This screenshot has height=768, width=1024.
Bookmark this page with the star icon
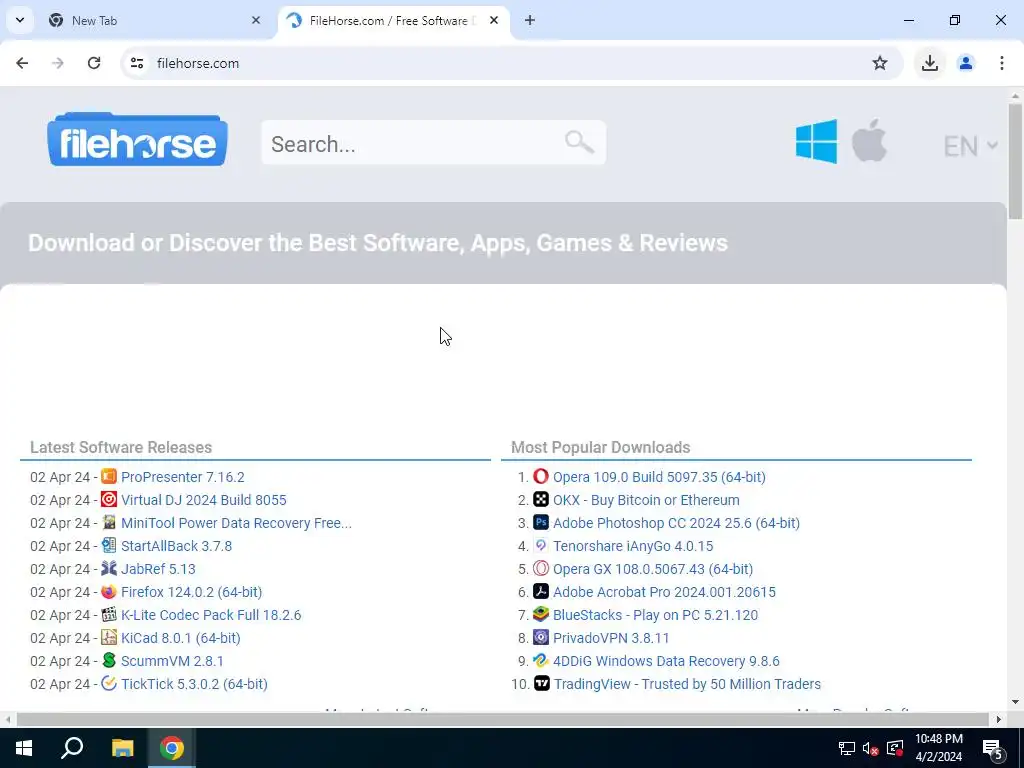(880, 63)
